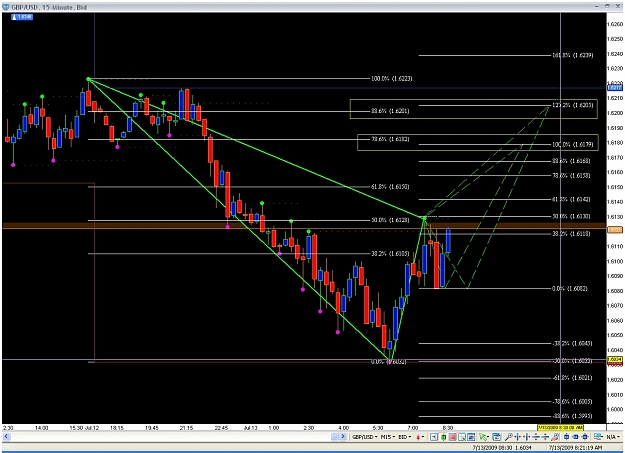Click the scroll-left arrow at bottom-left corner

tap(6, 437)
